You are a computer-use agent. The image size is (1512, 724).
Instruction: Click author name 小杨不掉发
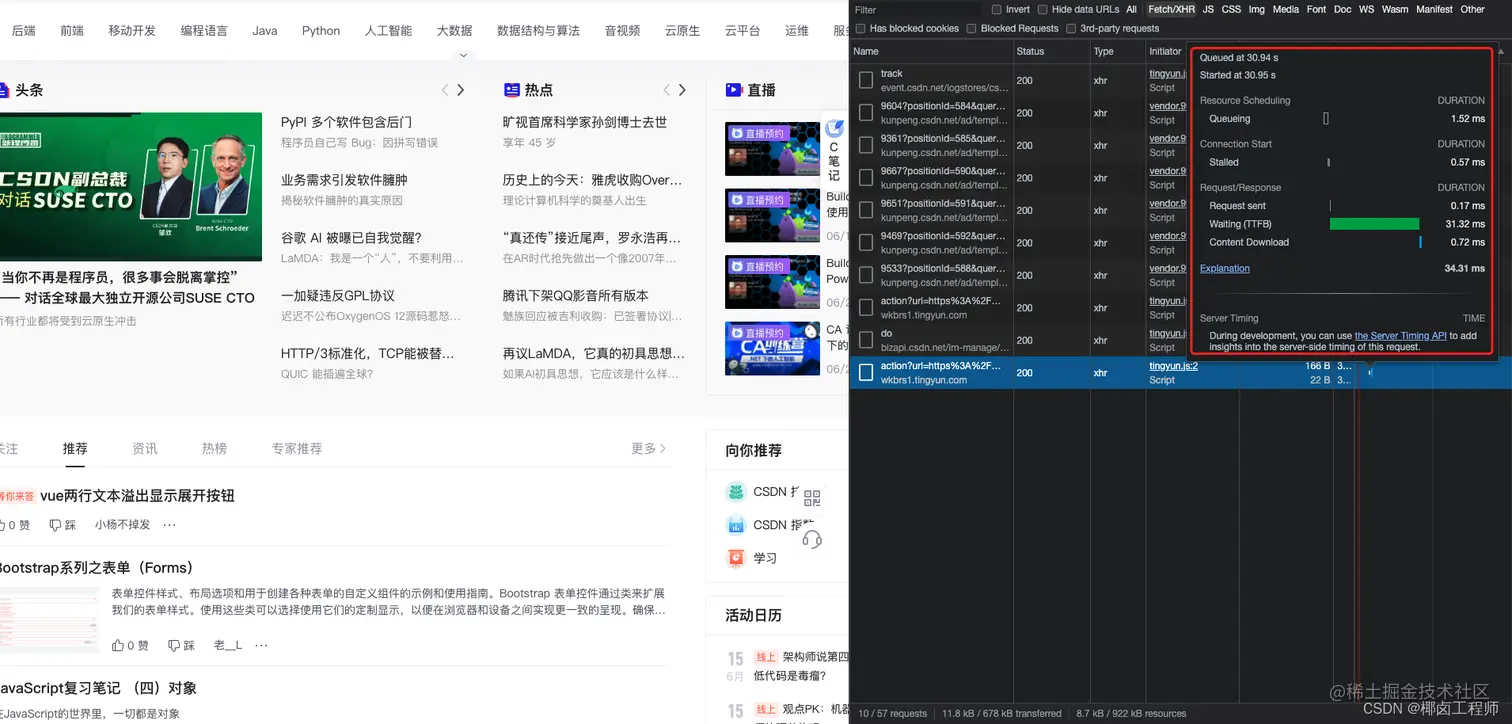tap(122, 525)
